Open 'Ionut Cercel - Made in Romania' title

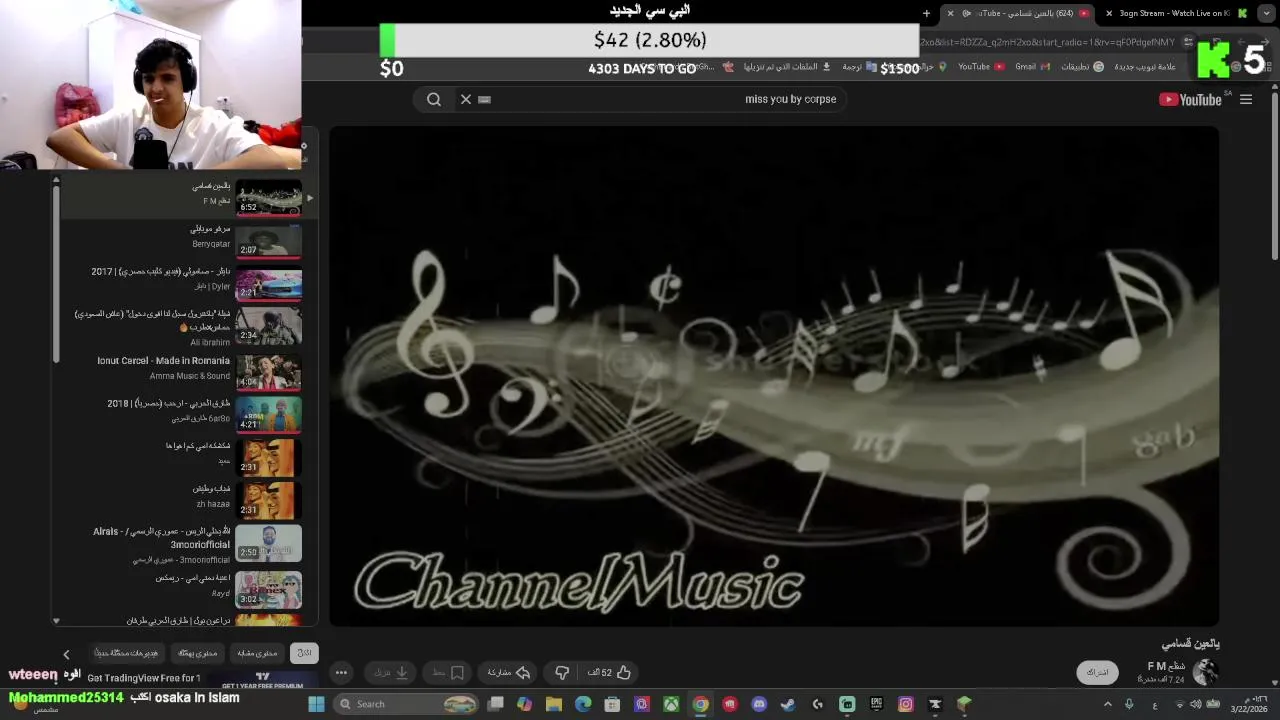pyautogui.click(x=163, y=361)
